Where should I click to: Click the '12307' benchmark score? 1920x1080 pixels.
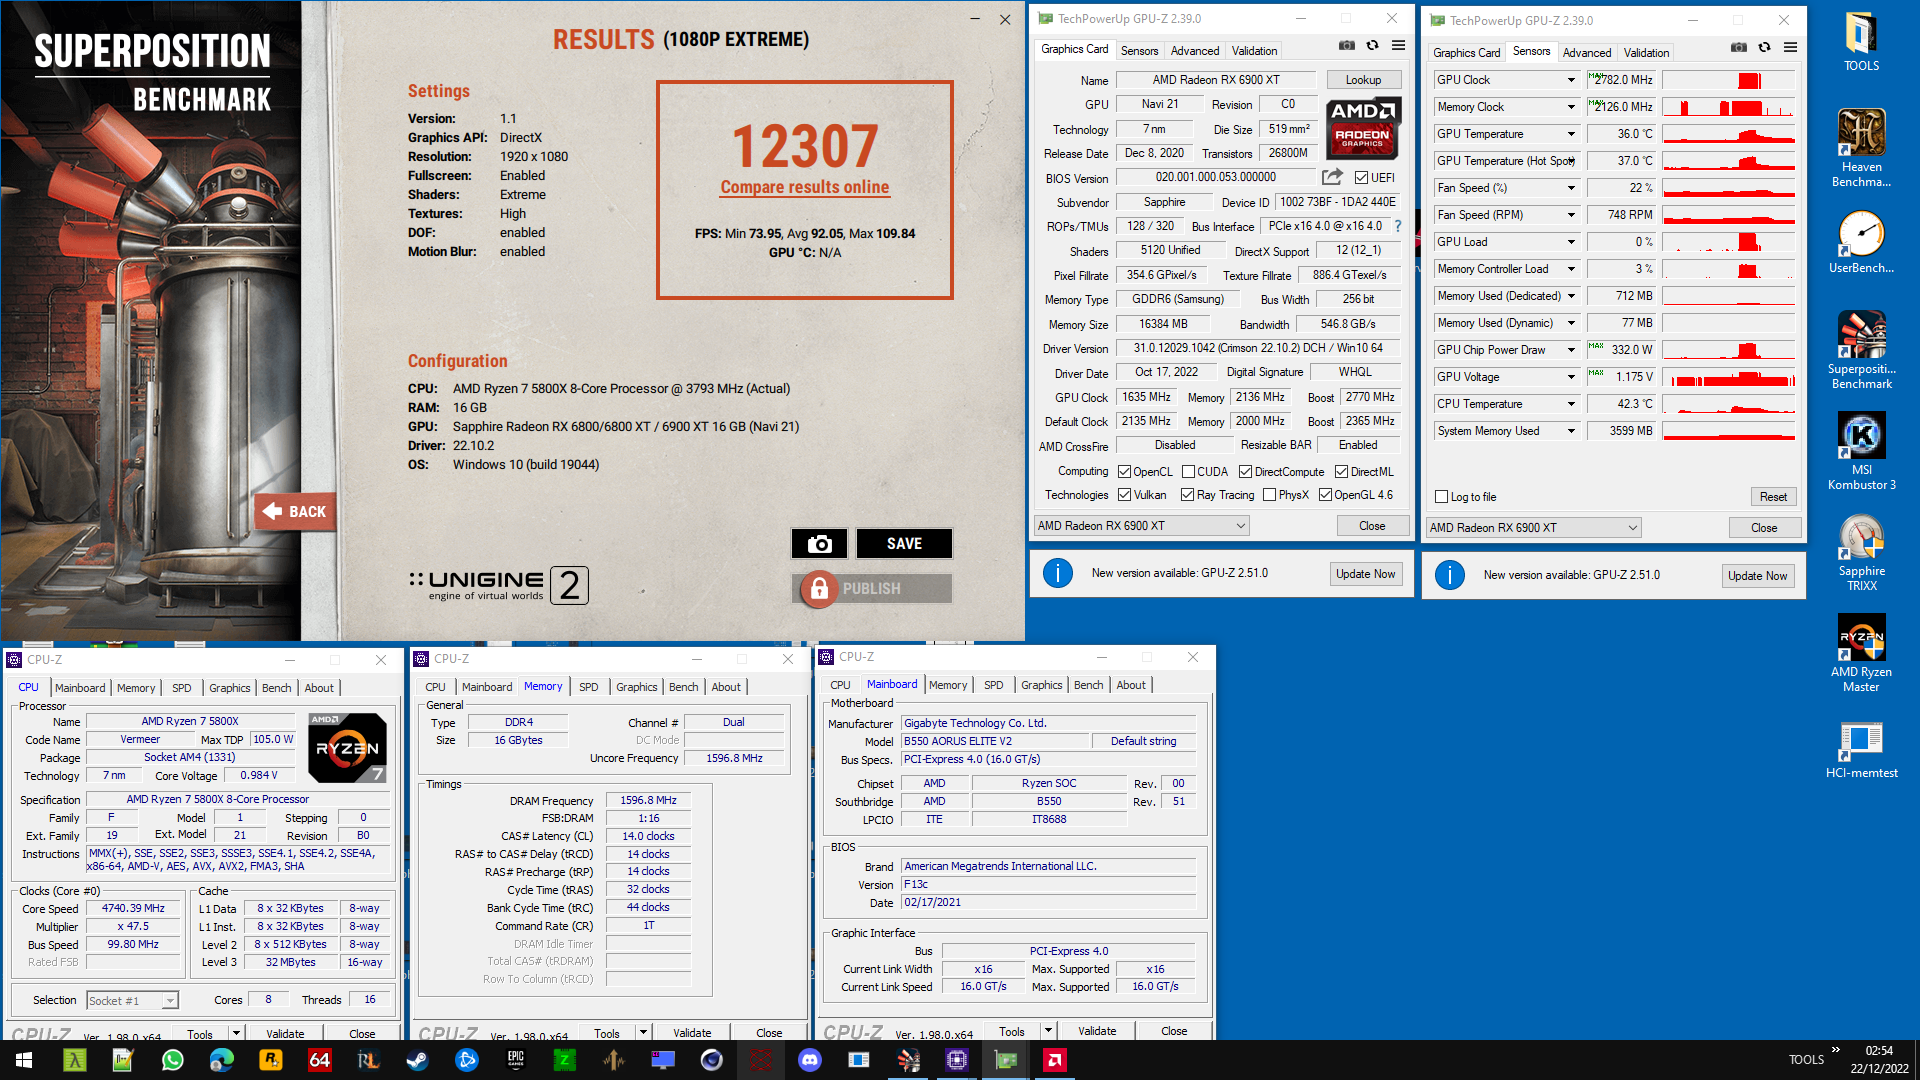click(805, 146)
